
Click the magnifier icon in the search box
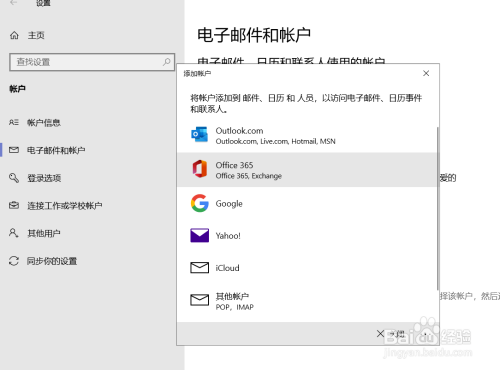[x=166, y=62]
